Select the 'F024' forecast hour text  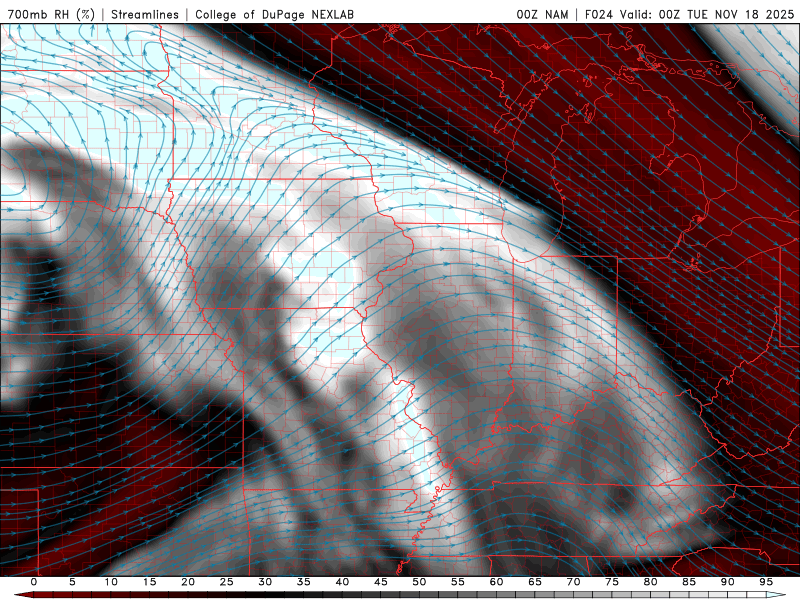click(599, 14)
